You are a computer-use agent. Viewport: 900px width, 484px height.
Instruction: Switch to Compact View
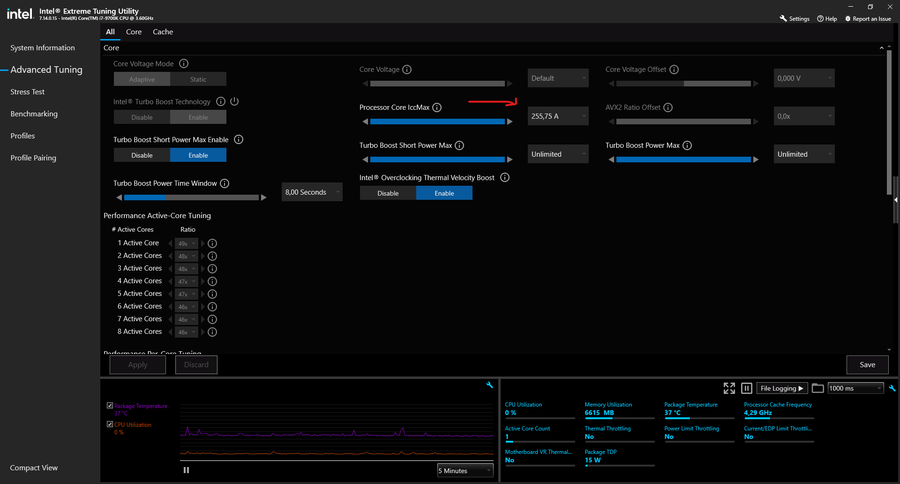click(x=34, y=468)
